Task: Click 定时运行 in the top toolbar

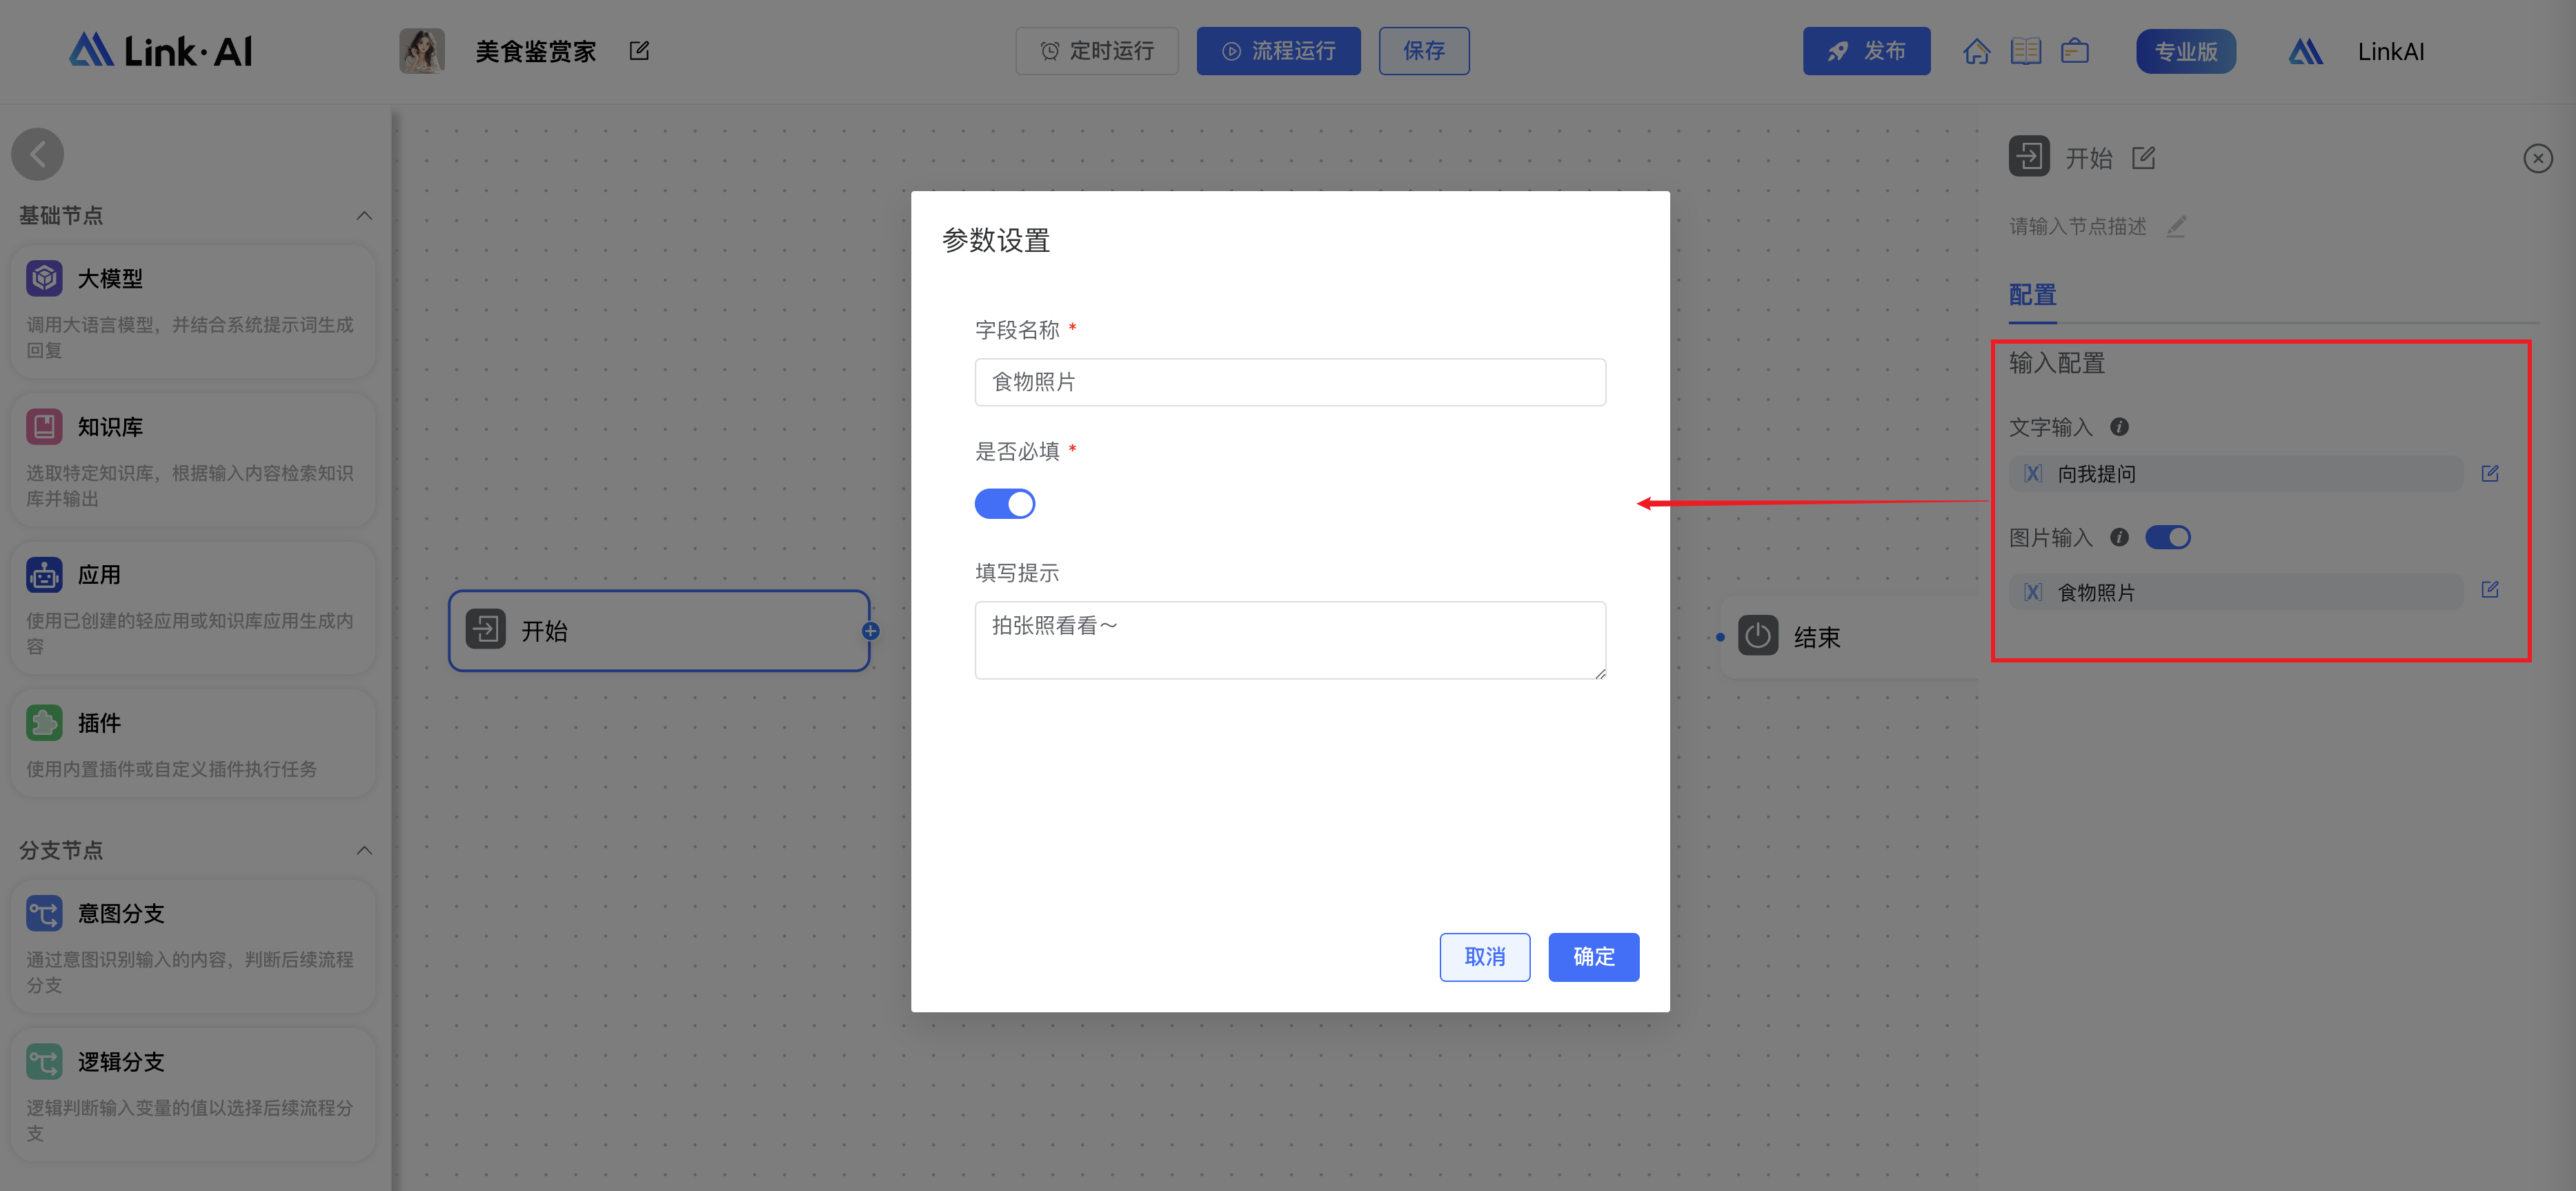Action: (1097, 50)
